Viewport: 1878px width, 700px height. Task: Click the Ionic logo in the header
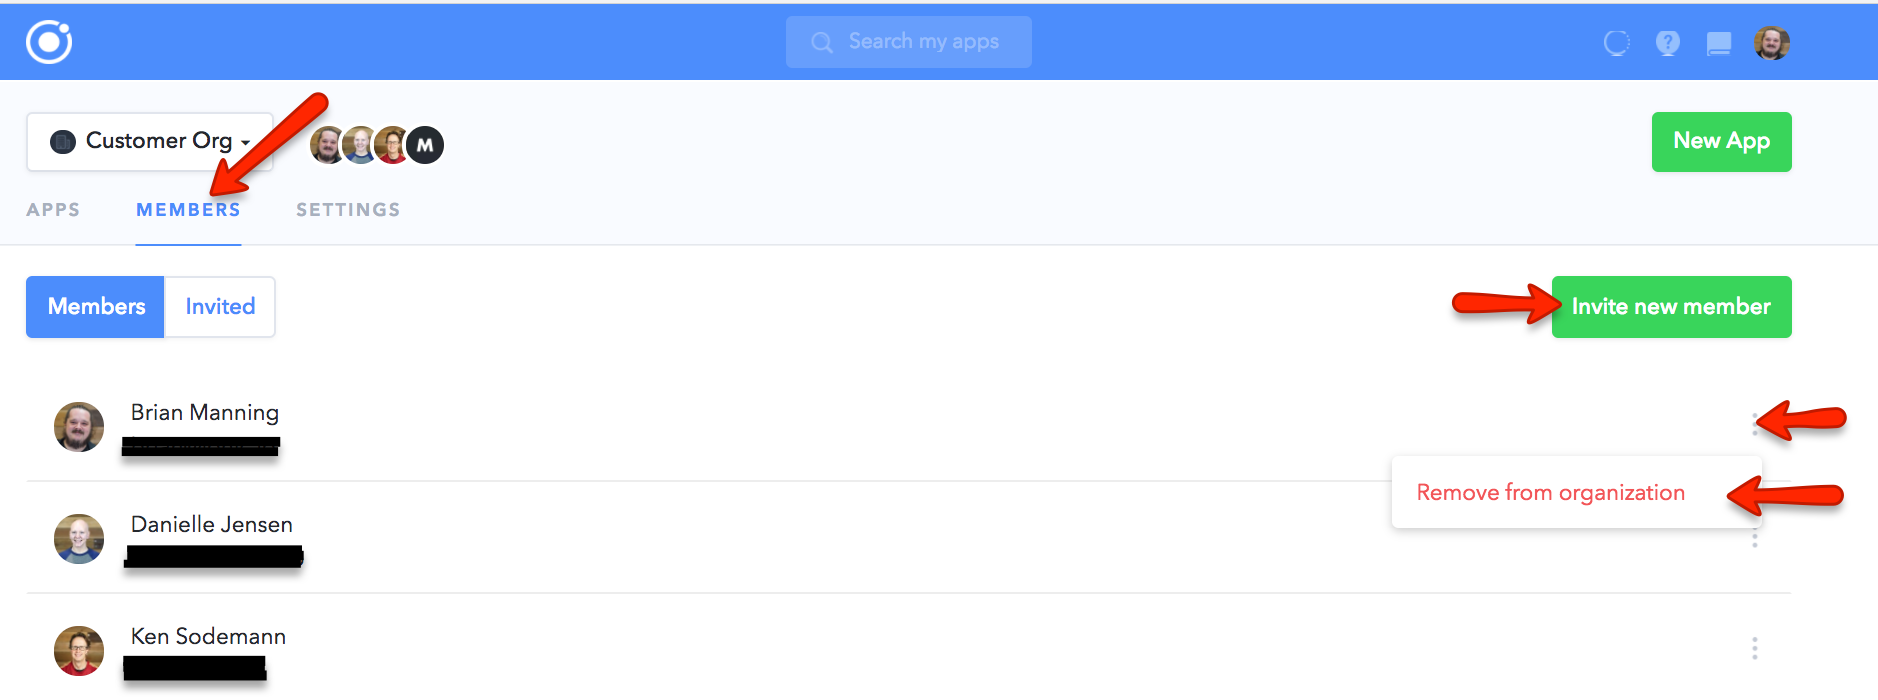coord(49,42)
